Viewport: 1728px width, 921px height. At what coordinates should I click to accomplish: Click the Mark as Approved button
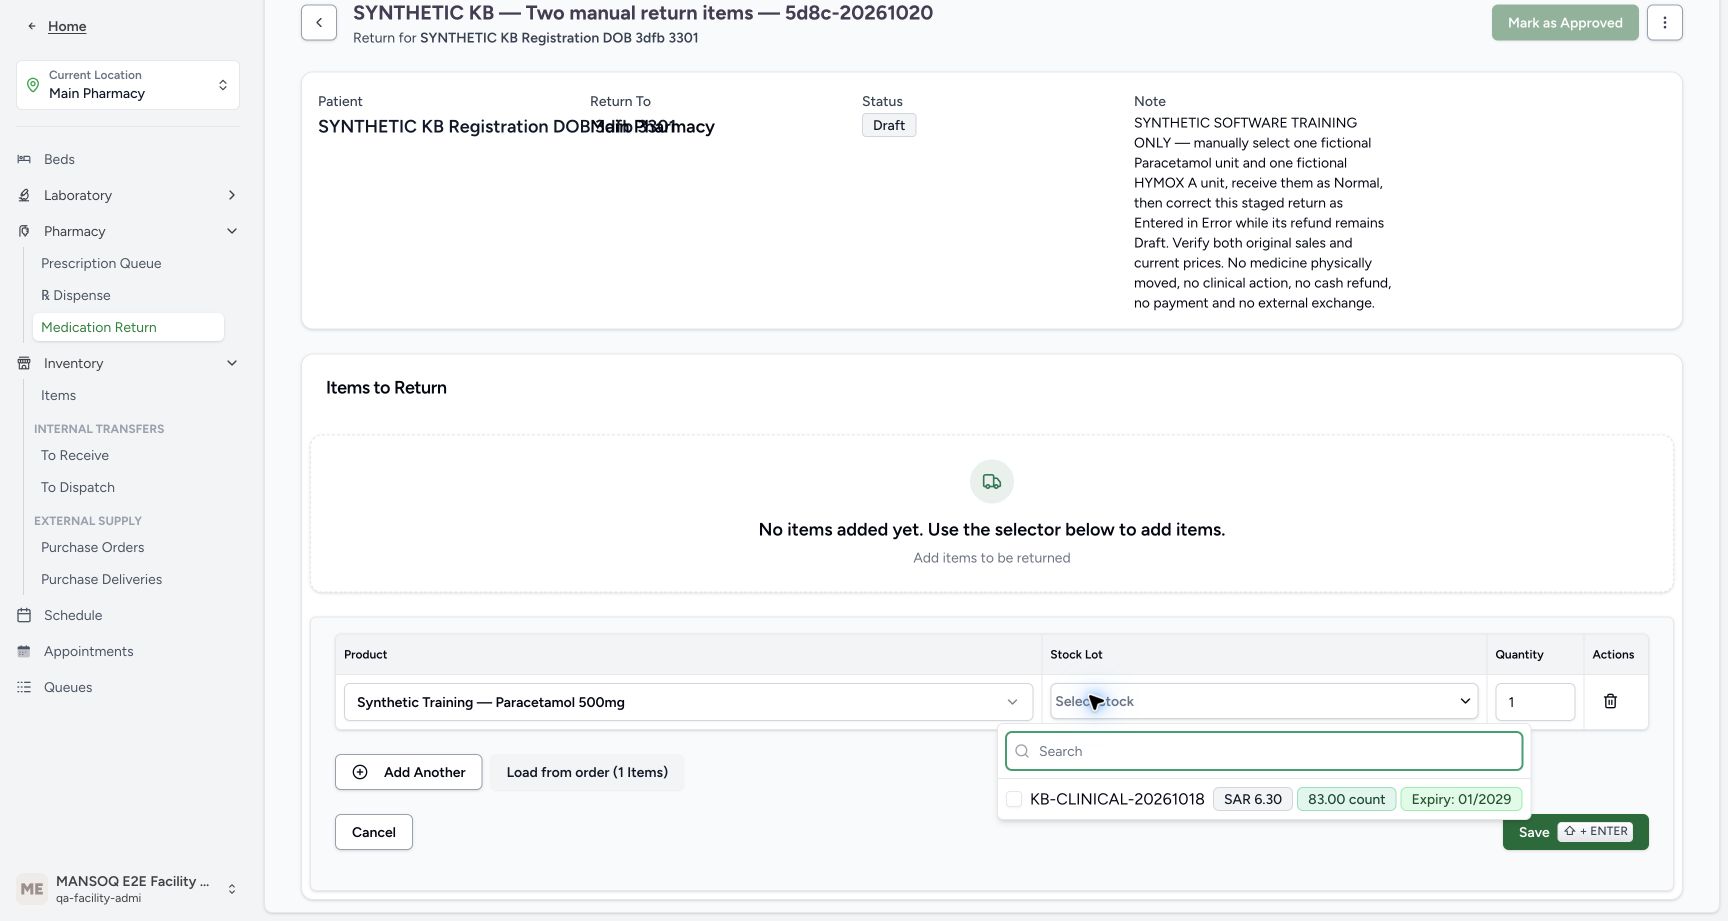coord(1565,22)
